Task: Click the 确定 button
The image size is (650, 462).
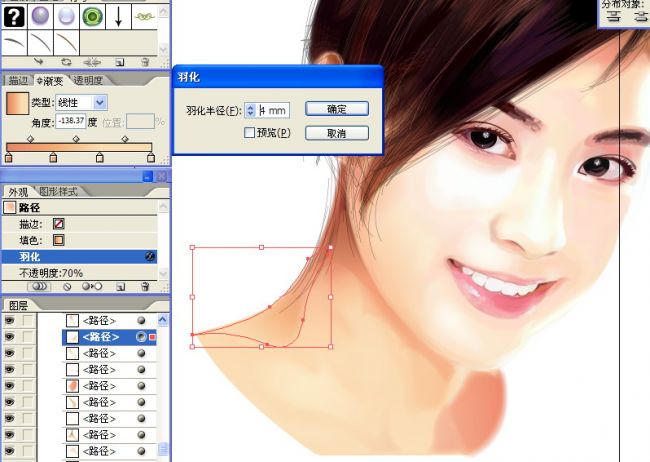Action: coord(336,108)
